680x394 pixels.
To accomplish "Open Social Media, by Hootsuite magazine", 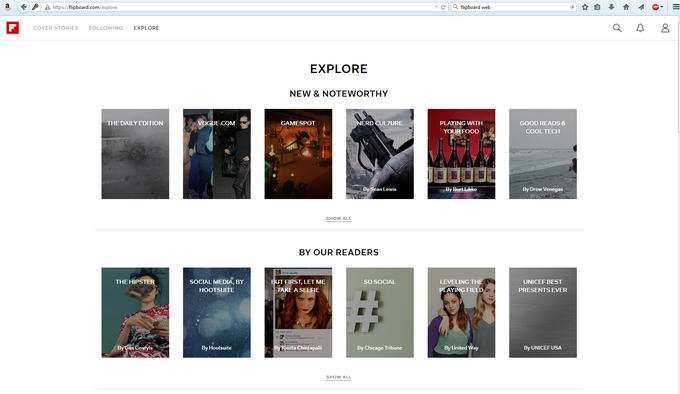I will (217, 313).
